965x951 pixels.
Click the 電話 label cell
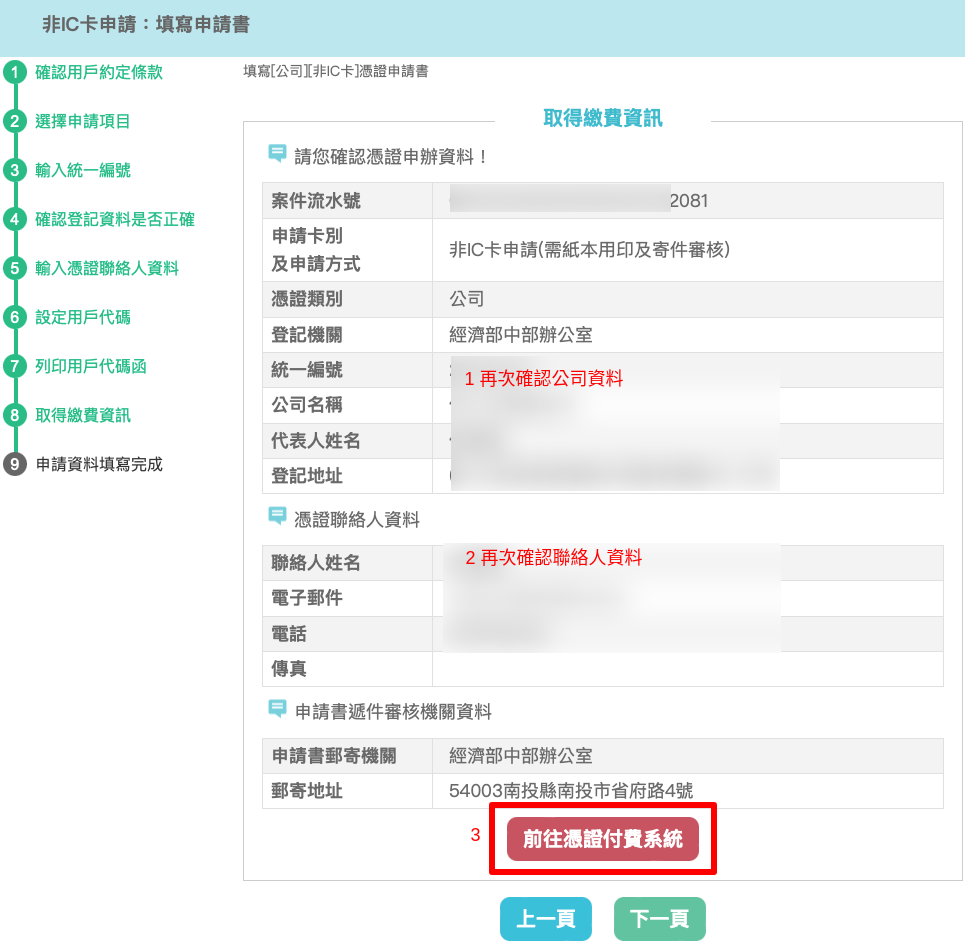(x=347, y=634)
